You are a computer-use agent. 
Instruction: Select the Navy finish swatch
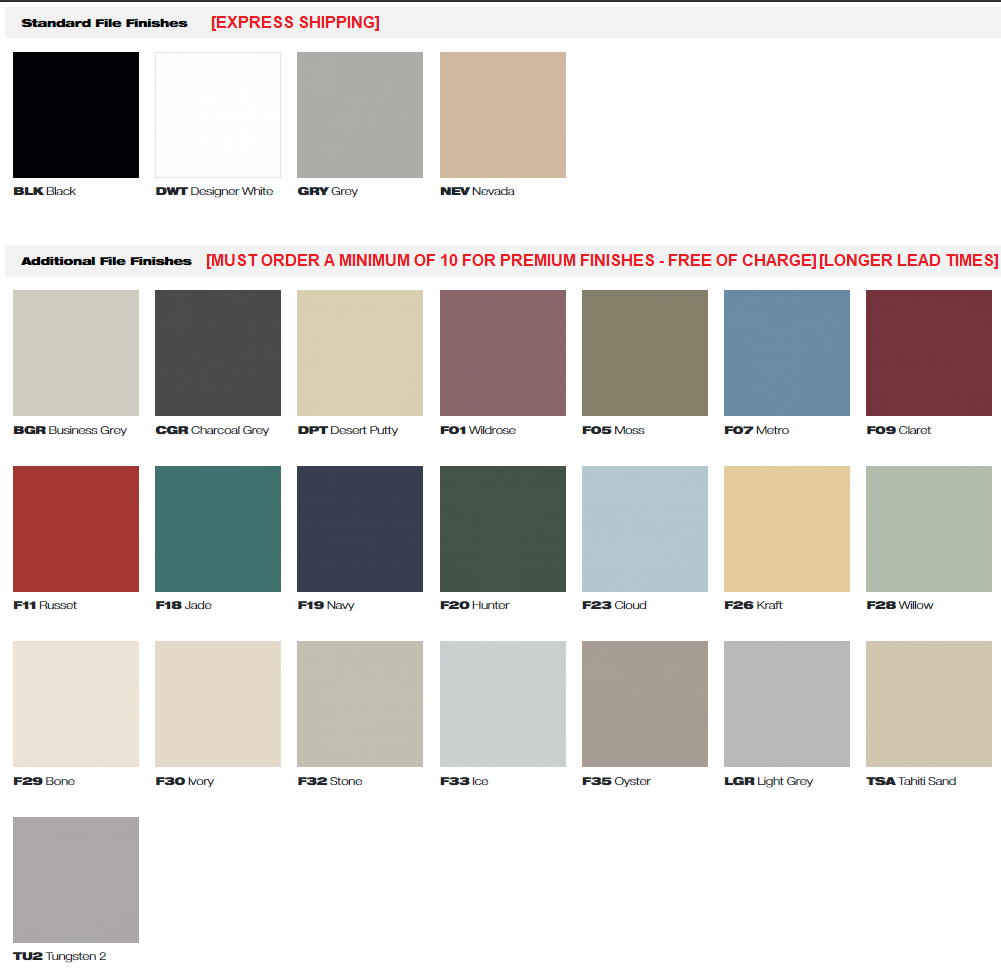tap(360, 529)
